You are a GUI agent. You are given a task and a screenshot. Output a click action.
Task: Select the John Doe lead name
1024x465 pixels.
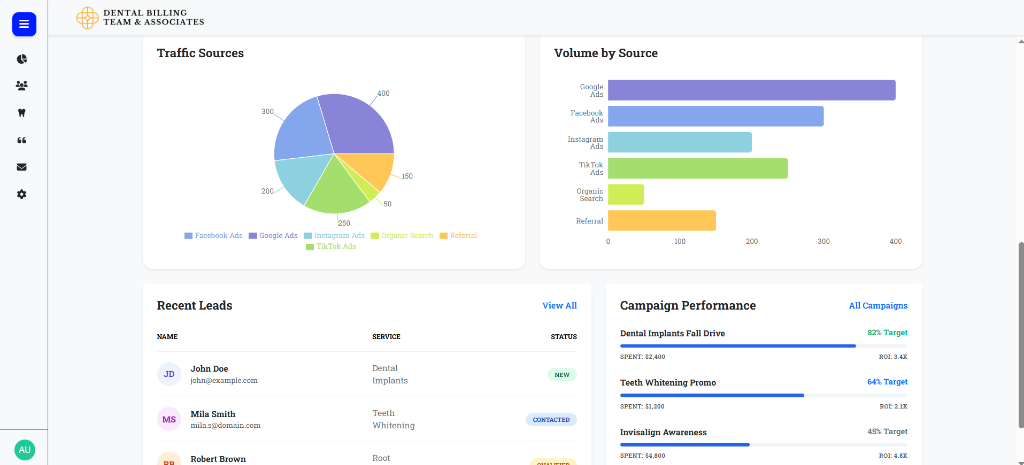tap(209, 369)
